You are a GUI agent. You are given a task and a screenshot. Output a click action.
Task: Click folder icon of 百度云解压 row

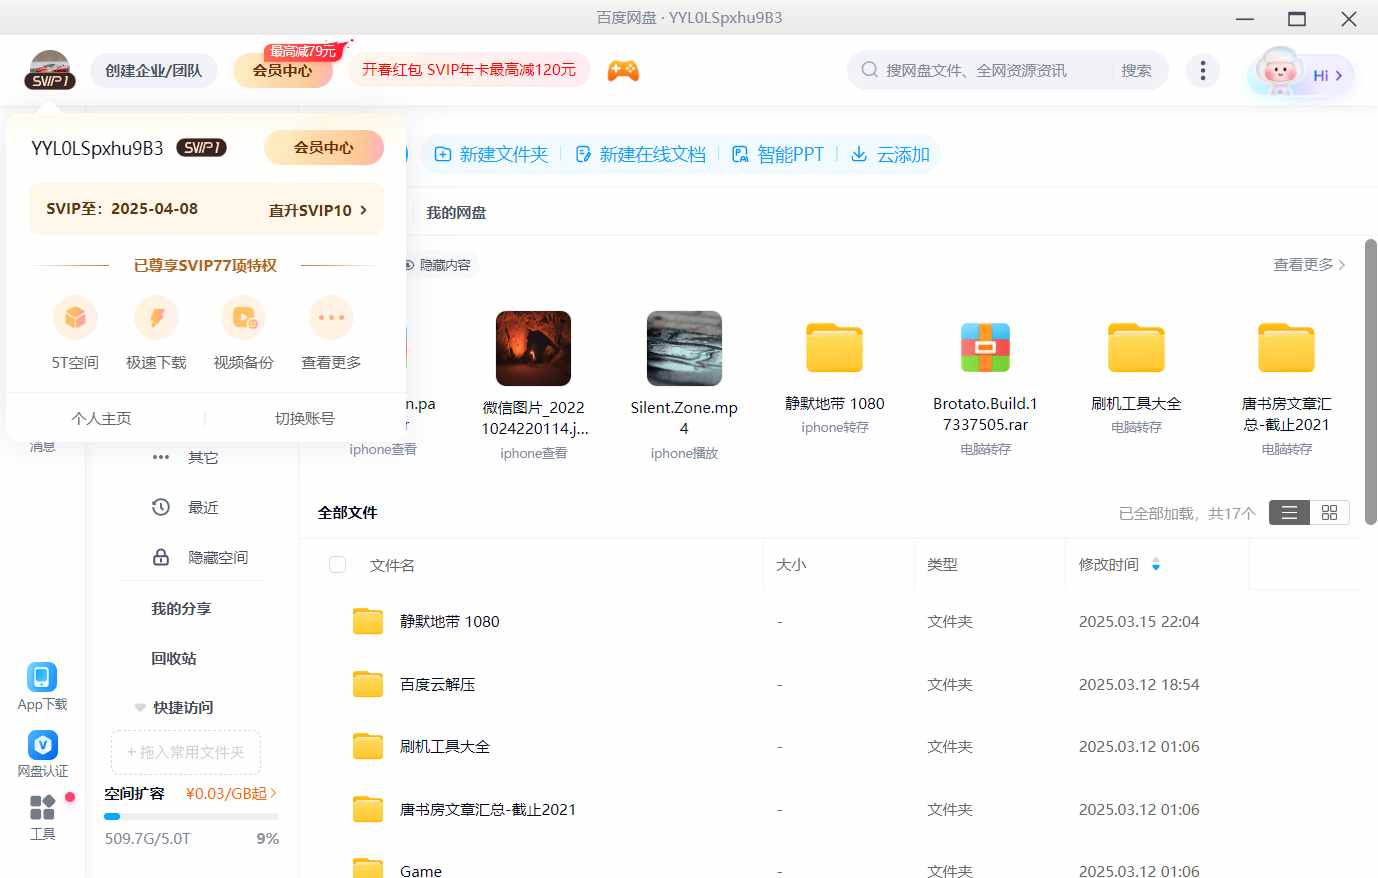368,684
